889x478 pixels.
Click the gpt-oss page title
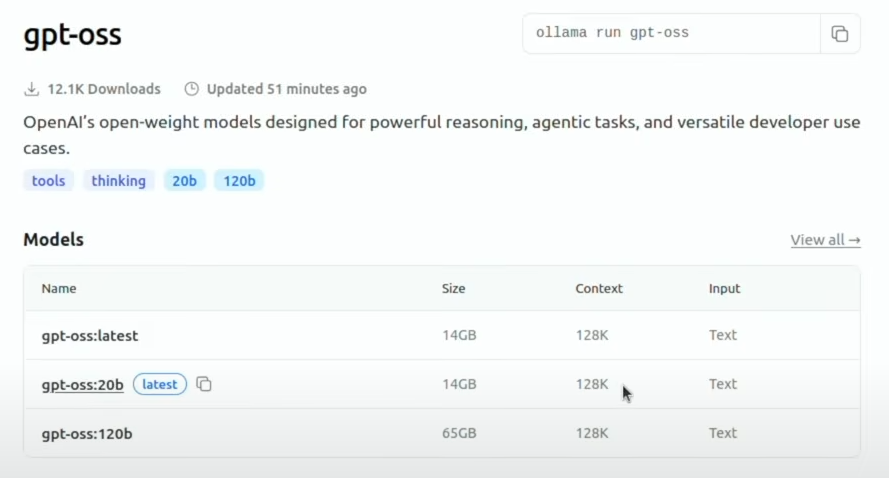point(72,35)
